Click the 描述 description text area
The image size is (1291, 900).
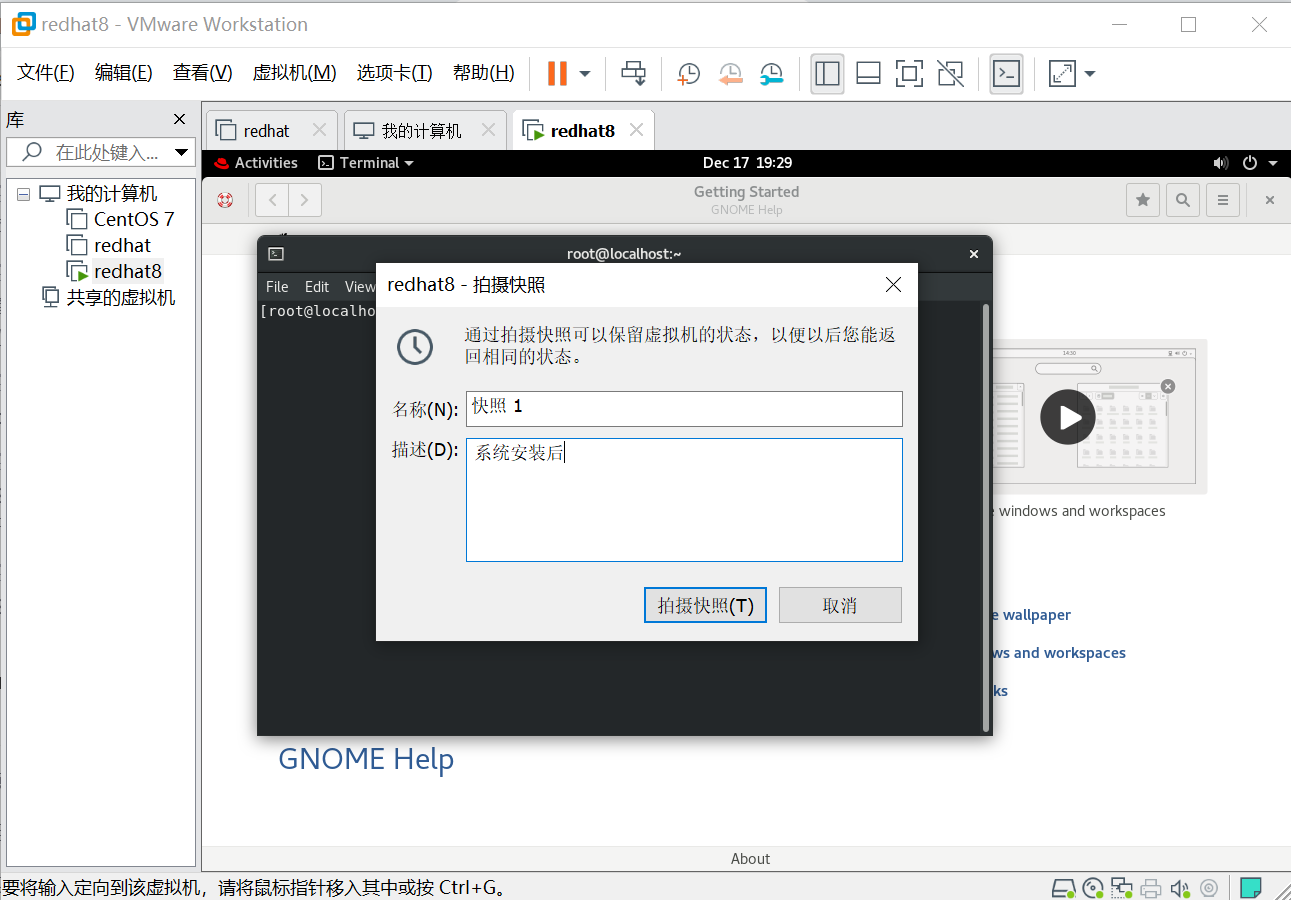tap(684, 500)
